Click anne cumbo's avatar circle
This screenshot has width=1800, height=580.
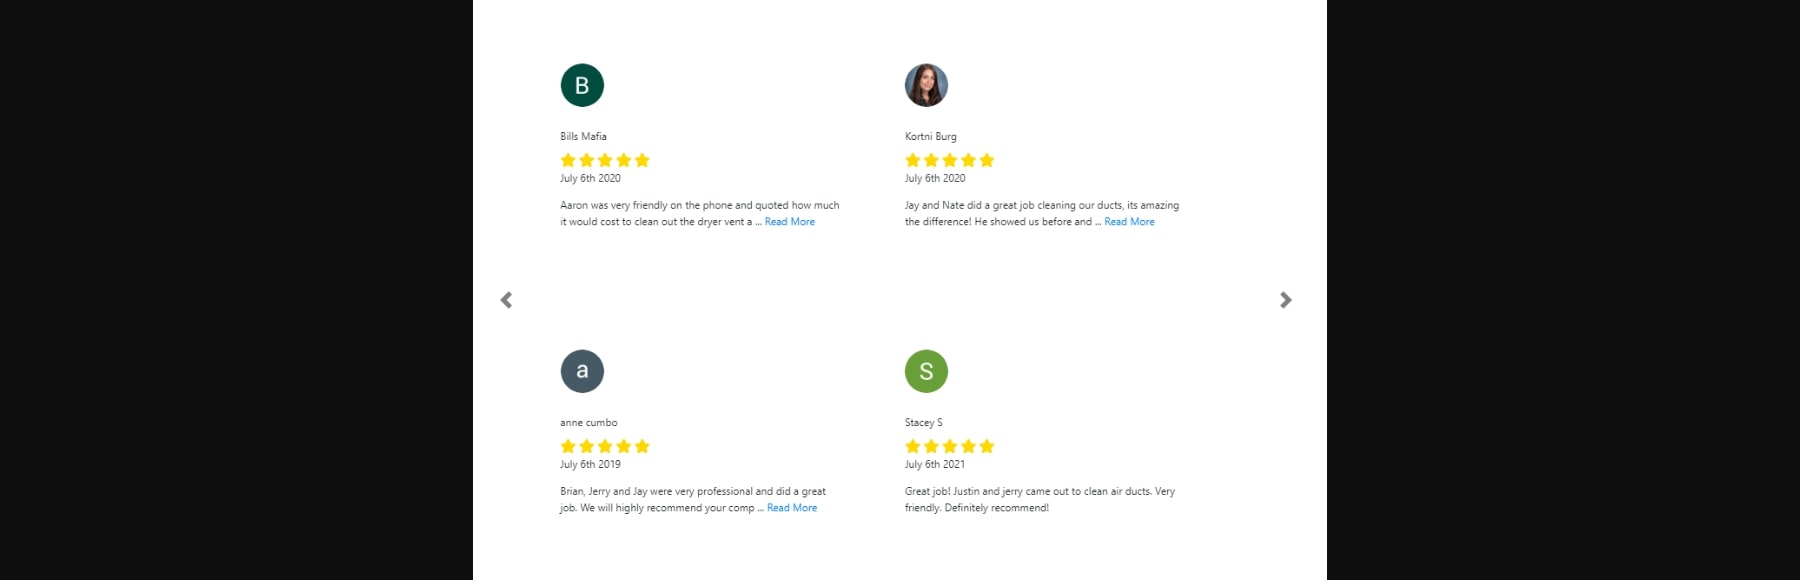pos(582,370)
